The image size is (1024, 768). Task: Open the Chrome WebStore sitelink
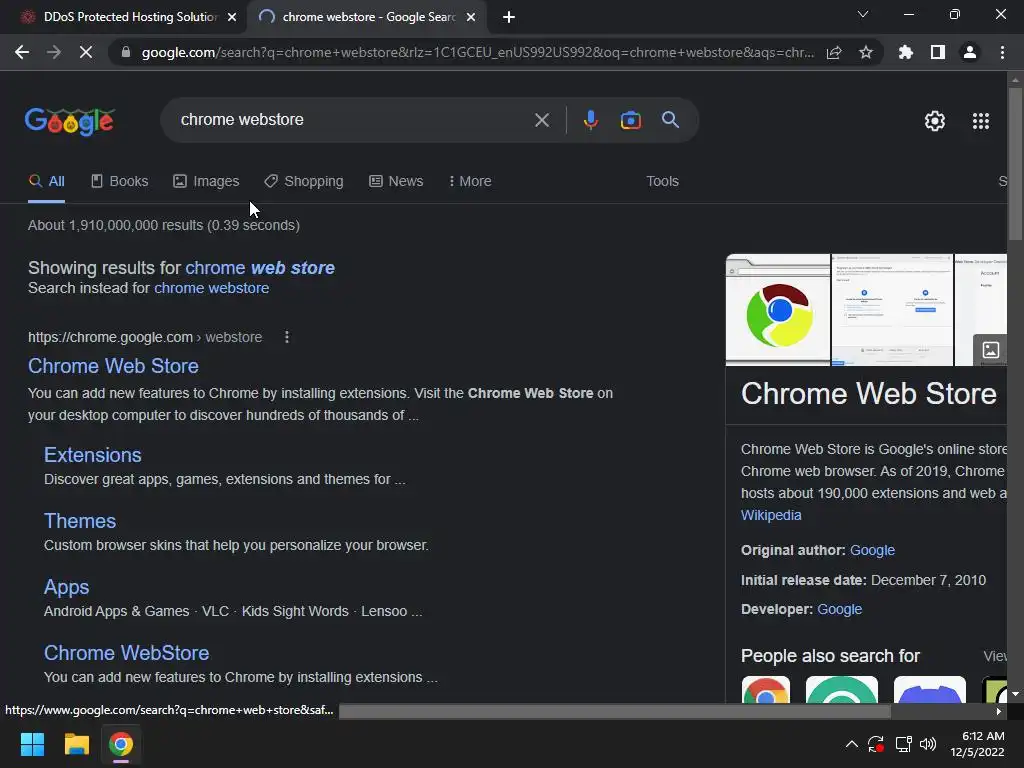point(127,653)
